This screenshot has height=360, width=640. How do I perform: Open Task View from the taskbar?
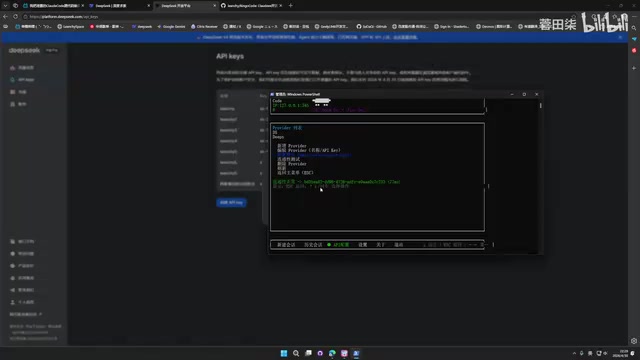click(308, 353)
